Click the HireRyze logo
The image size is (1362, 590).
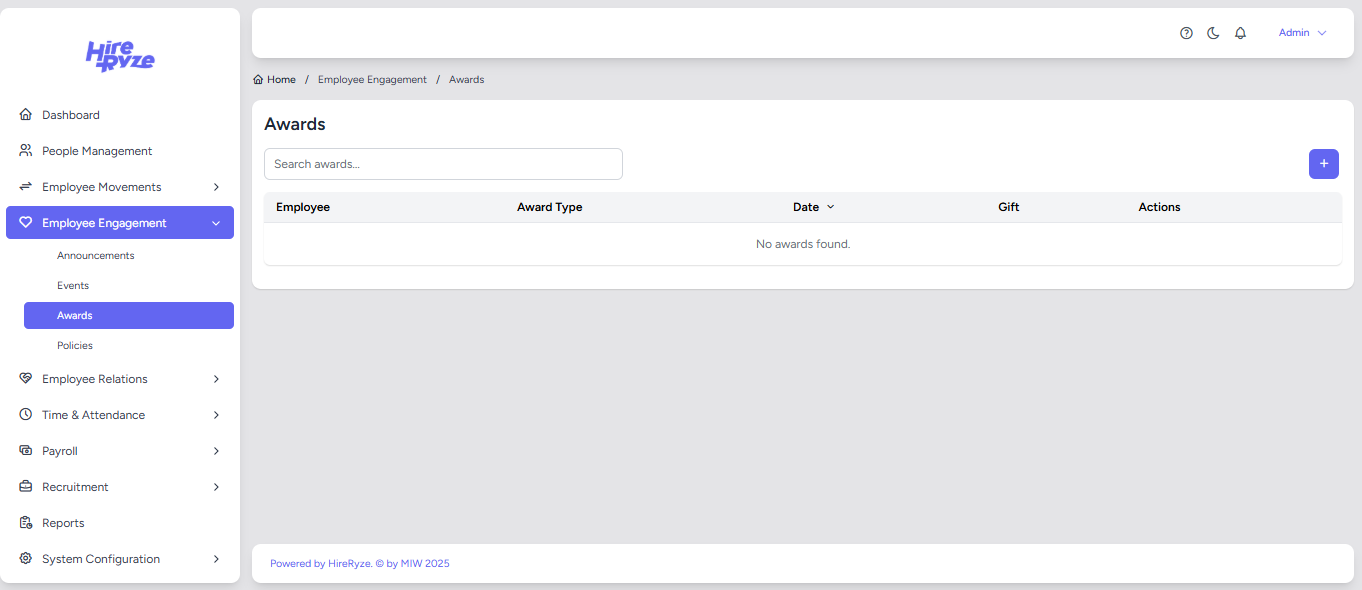120,56
